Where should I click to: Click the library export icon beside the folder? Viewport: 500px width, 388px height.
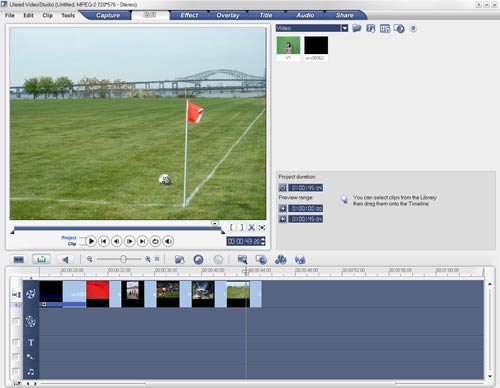(371, 28)
